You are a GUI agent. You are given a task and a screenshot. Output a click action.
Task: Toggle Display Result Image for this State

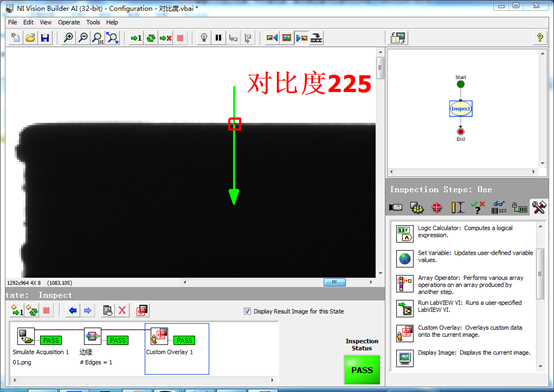click(247, 311)
